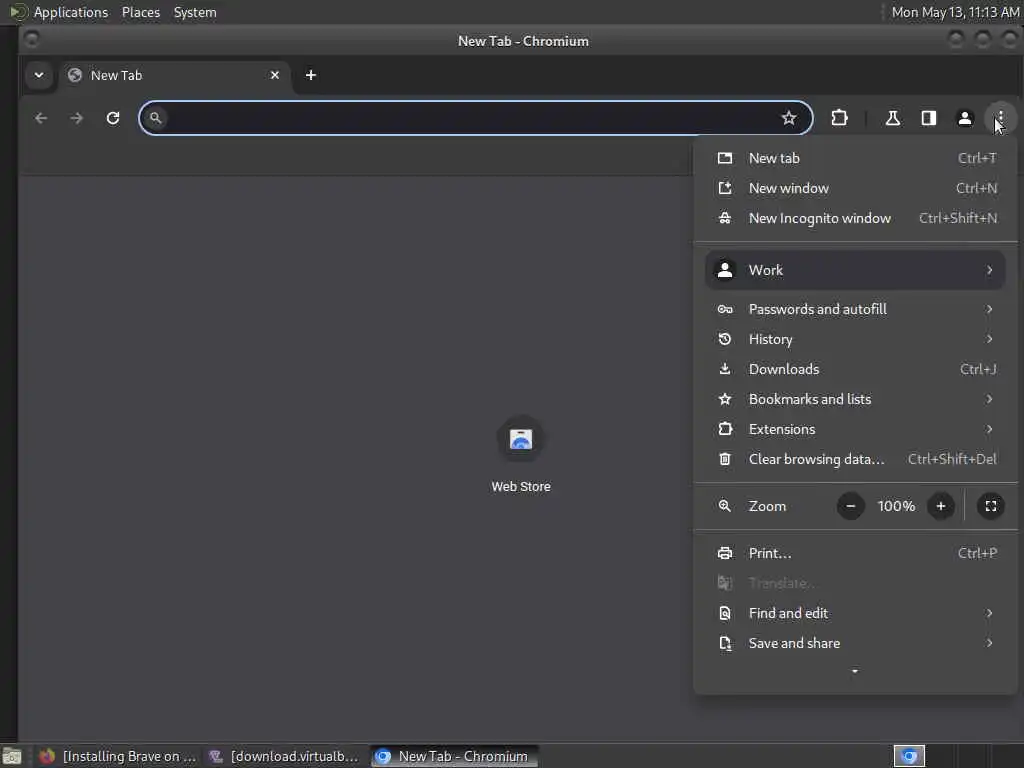
Task: Click the Downloads arrow icon
Action: (x=725, y=370)
